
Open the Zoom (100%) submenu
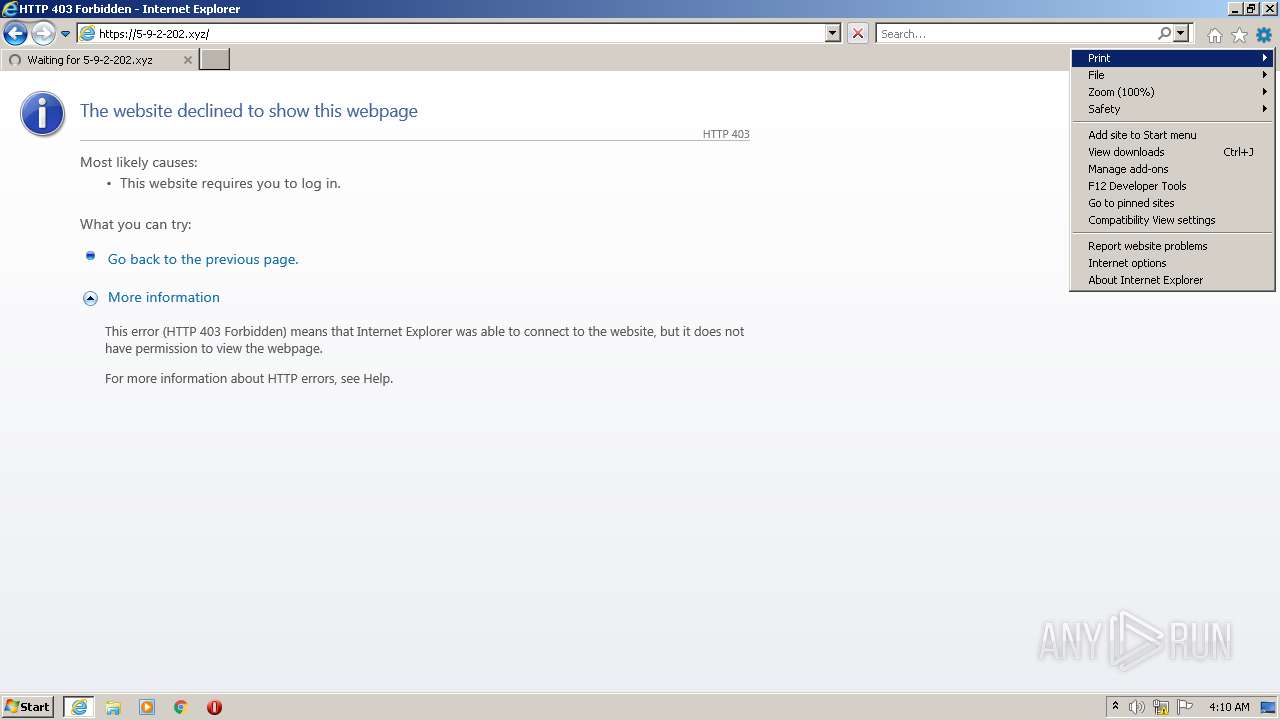click(1172, 92)
